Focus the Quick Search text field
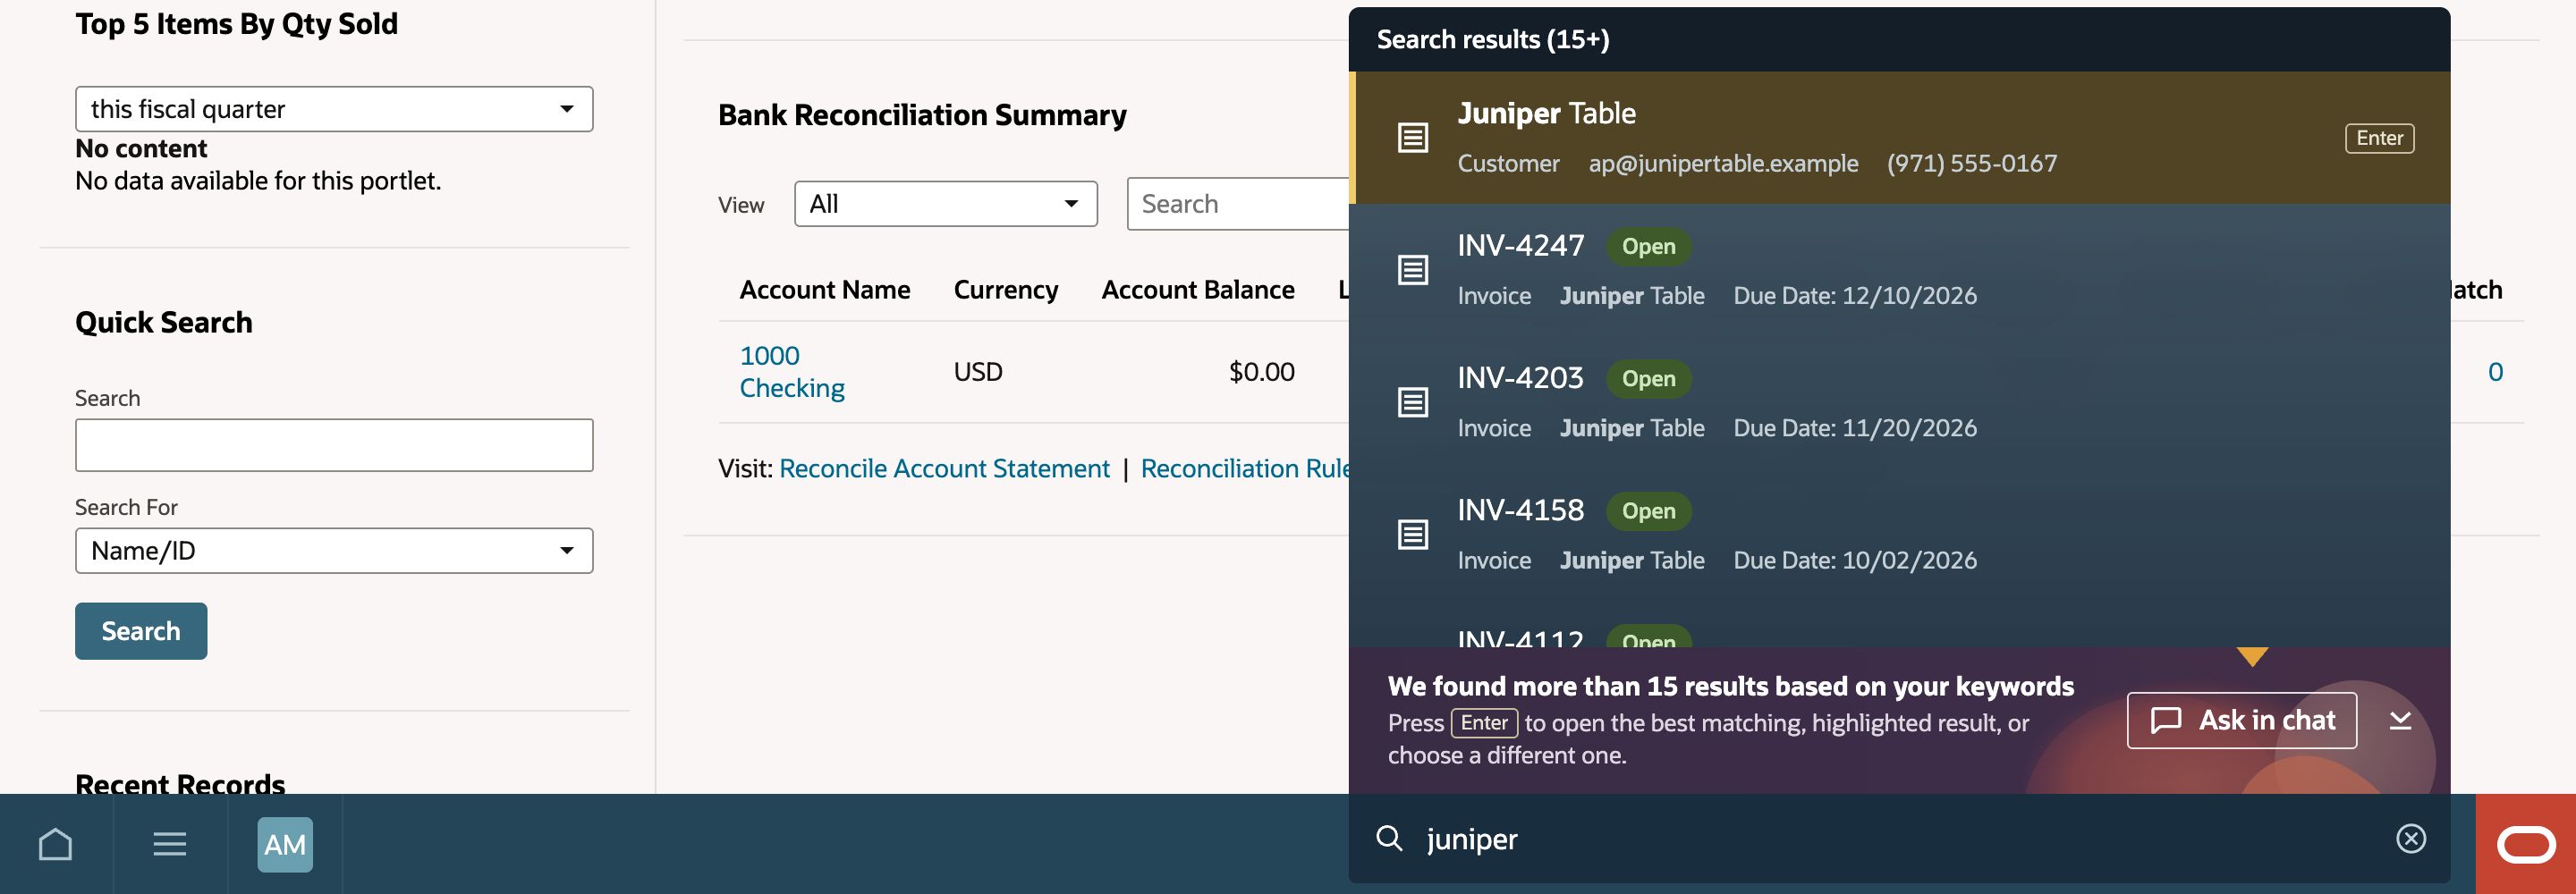The image size is (2576, 894). coord(334,445)
